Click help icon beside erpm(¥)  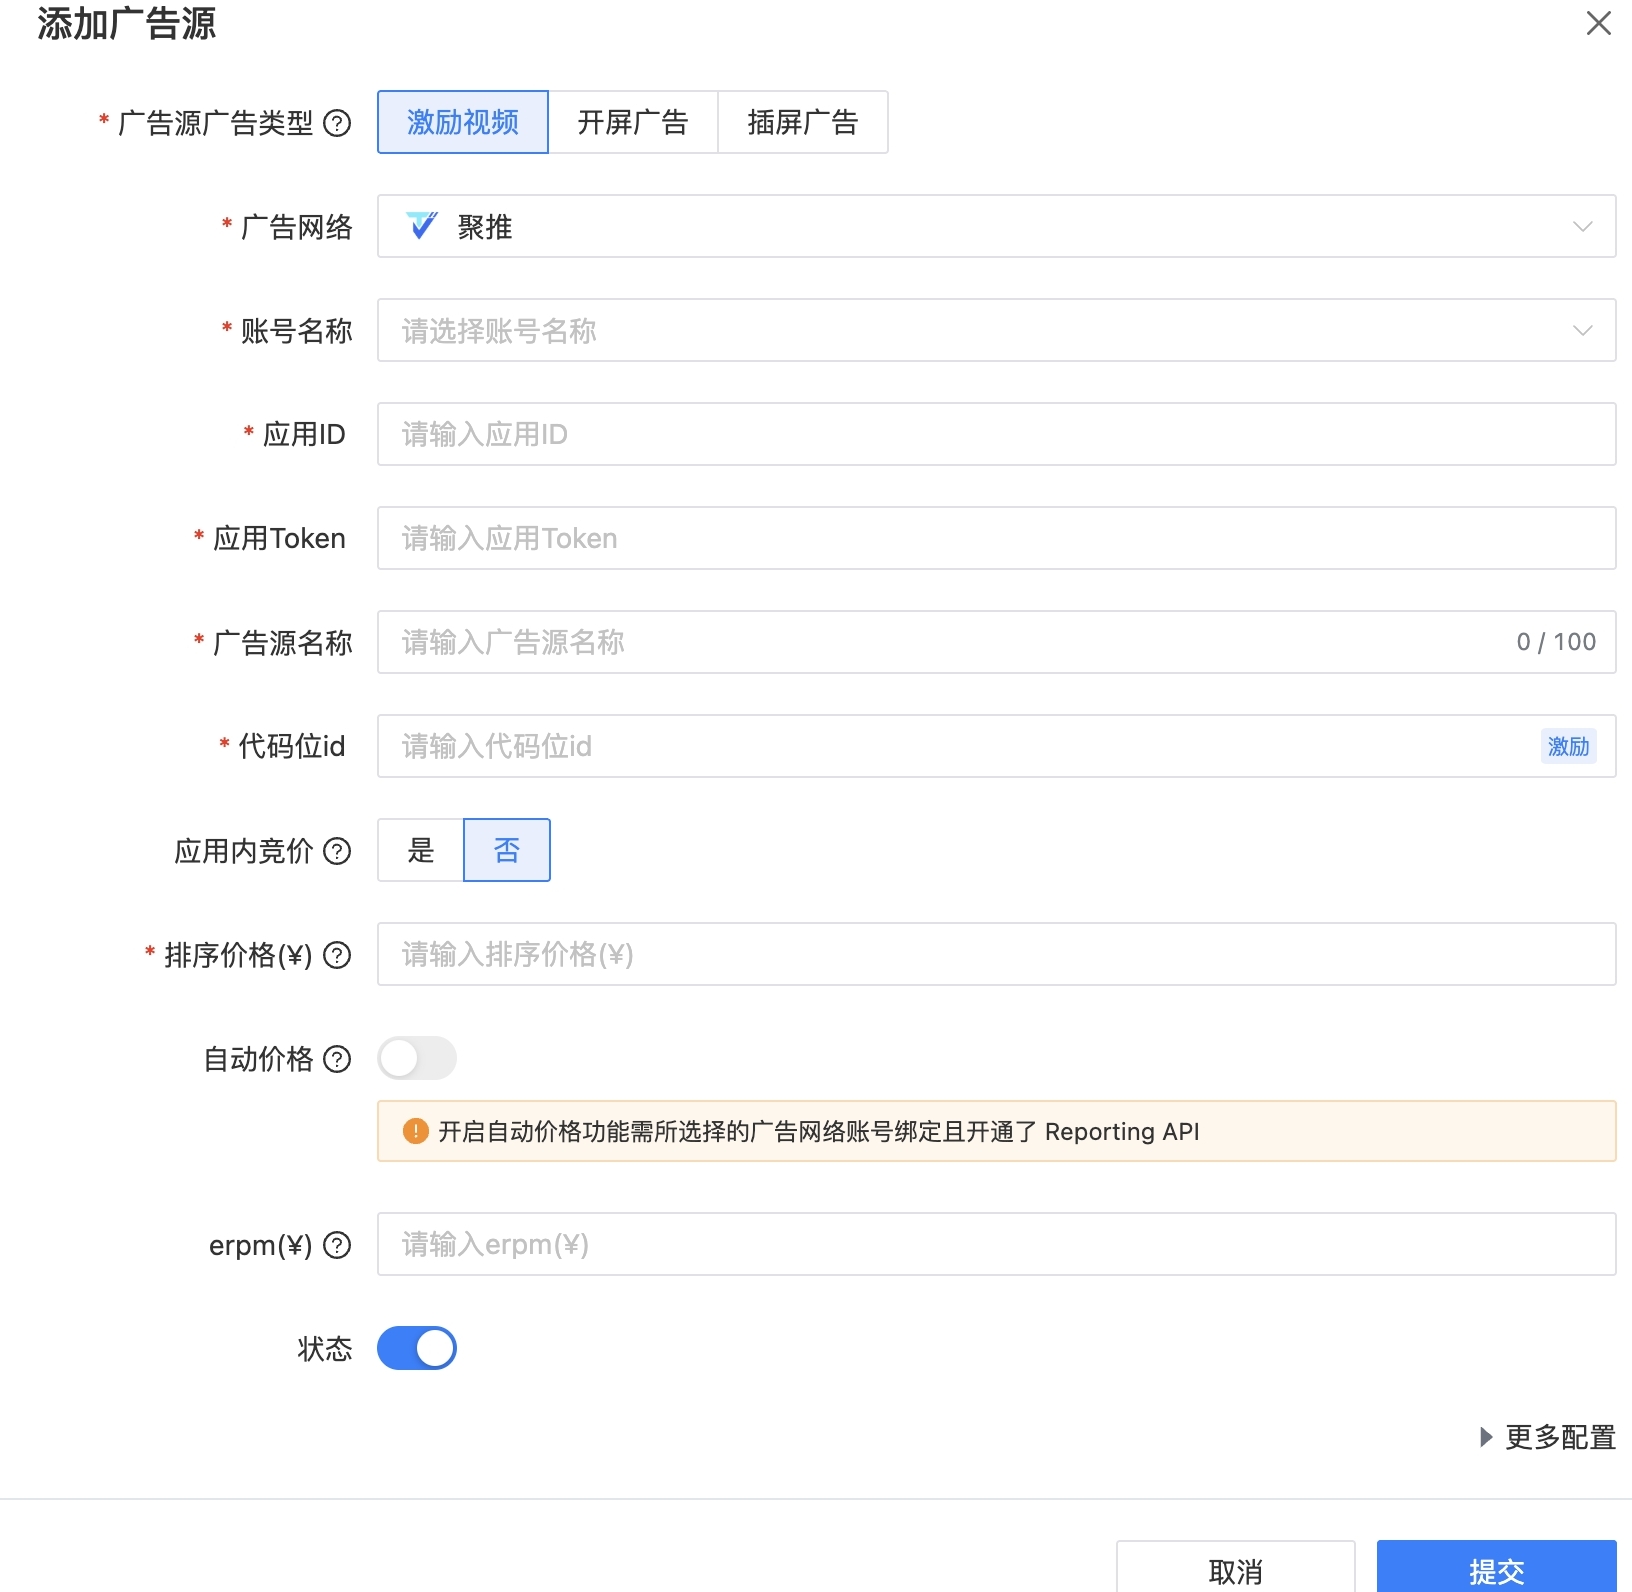click(x=338, y=1245)
